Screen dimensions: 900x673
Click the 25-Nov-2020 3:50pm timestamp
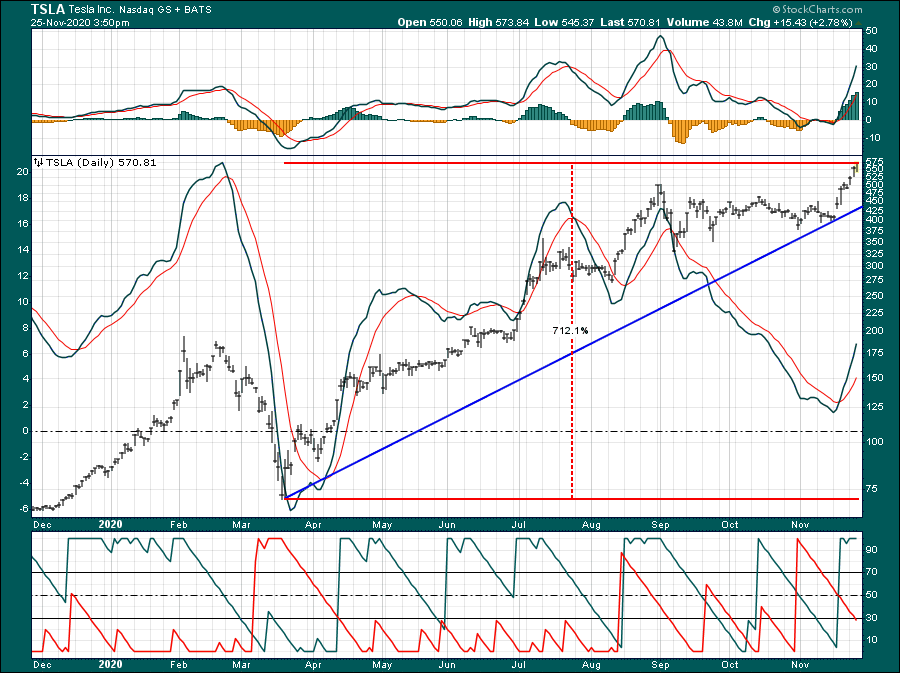69,21
